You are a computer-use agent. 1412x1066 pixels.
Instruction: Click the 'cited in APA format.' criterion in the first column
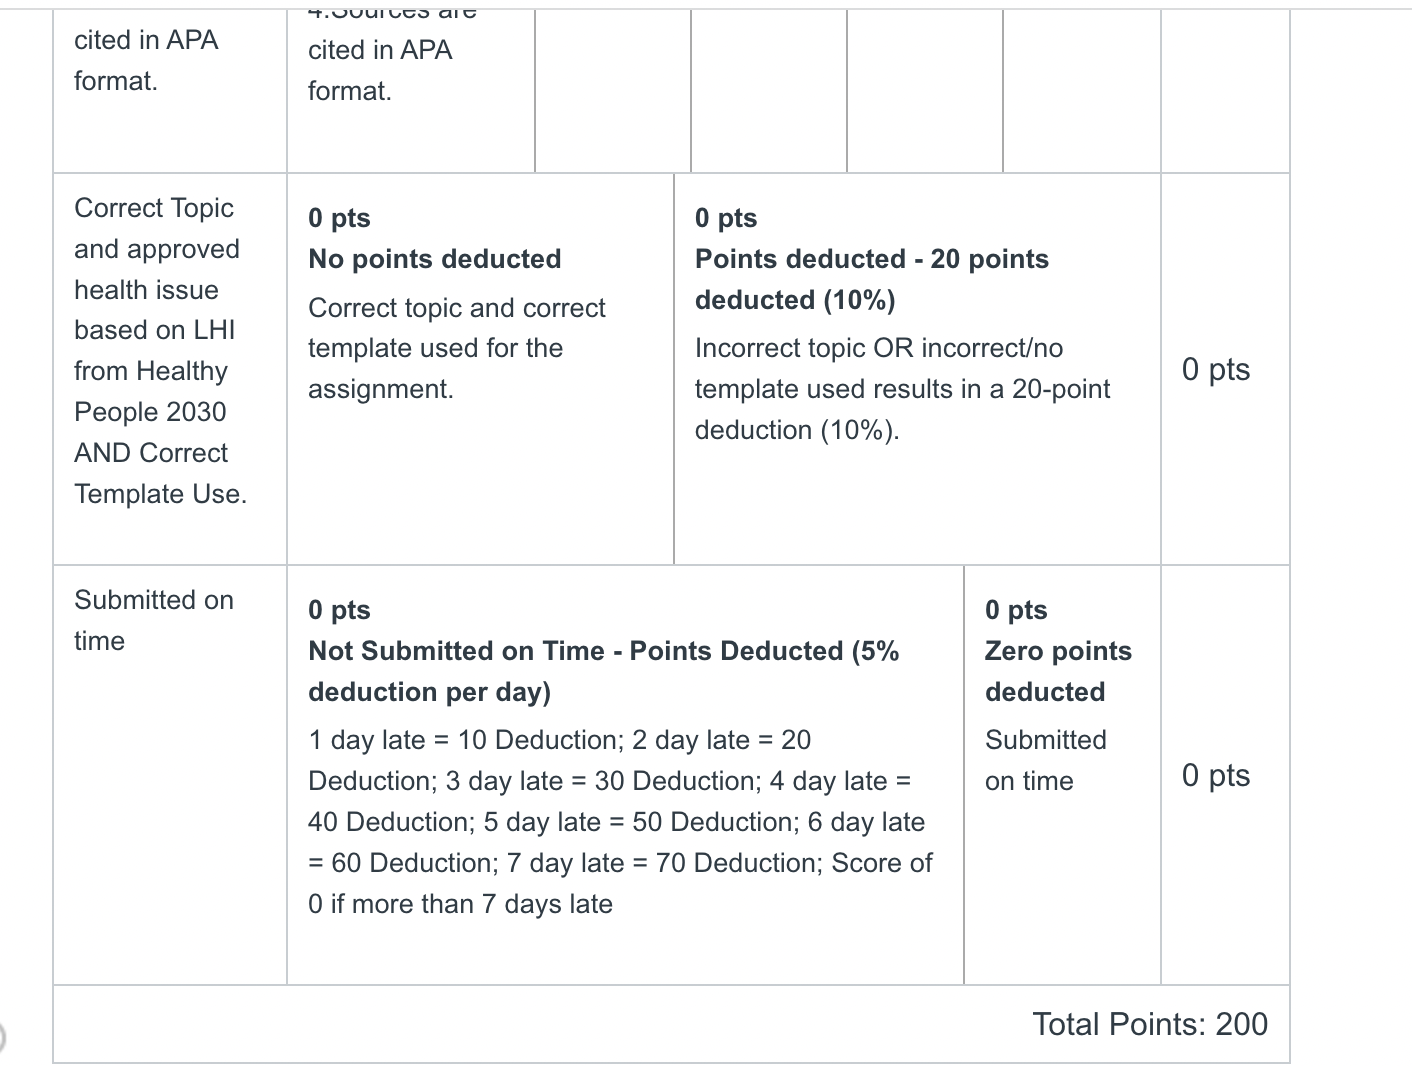click(146, 60)
